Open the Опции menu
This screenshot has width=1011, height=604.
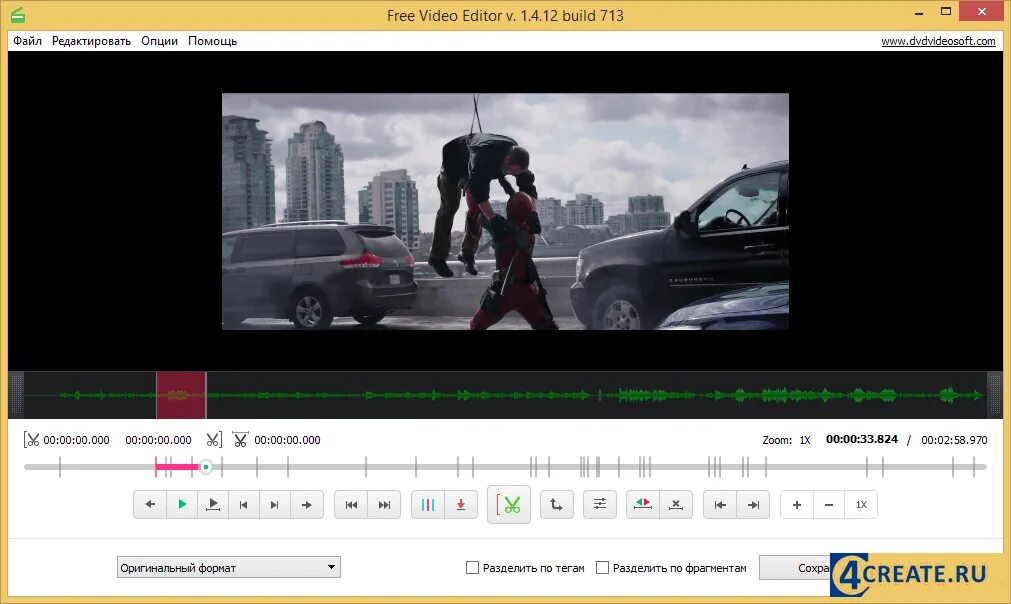point(159,41)
